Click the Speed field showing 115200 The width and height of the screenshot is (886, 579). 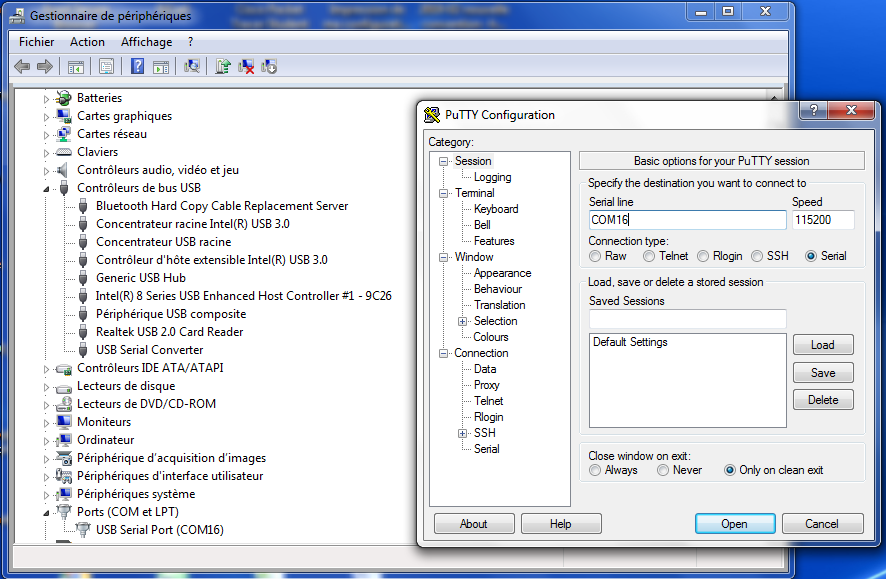(823, 220)
